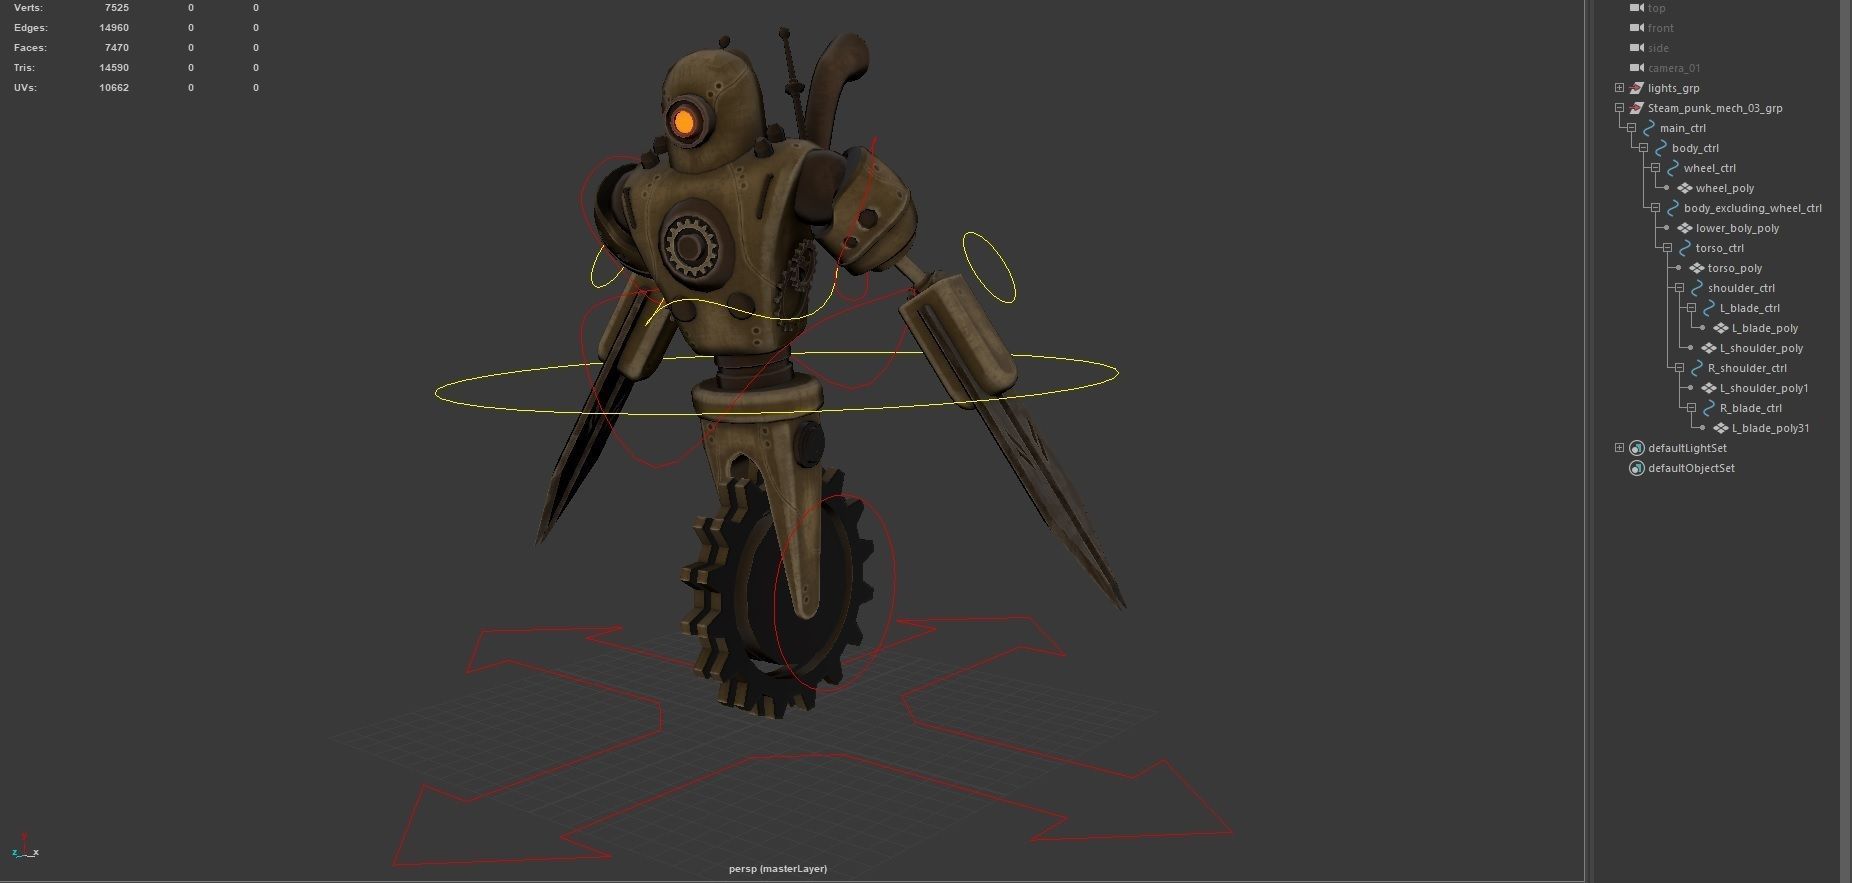
Task: Click the group icon of Steam_punk_mech_03_grp
Action: [1637, 108]
